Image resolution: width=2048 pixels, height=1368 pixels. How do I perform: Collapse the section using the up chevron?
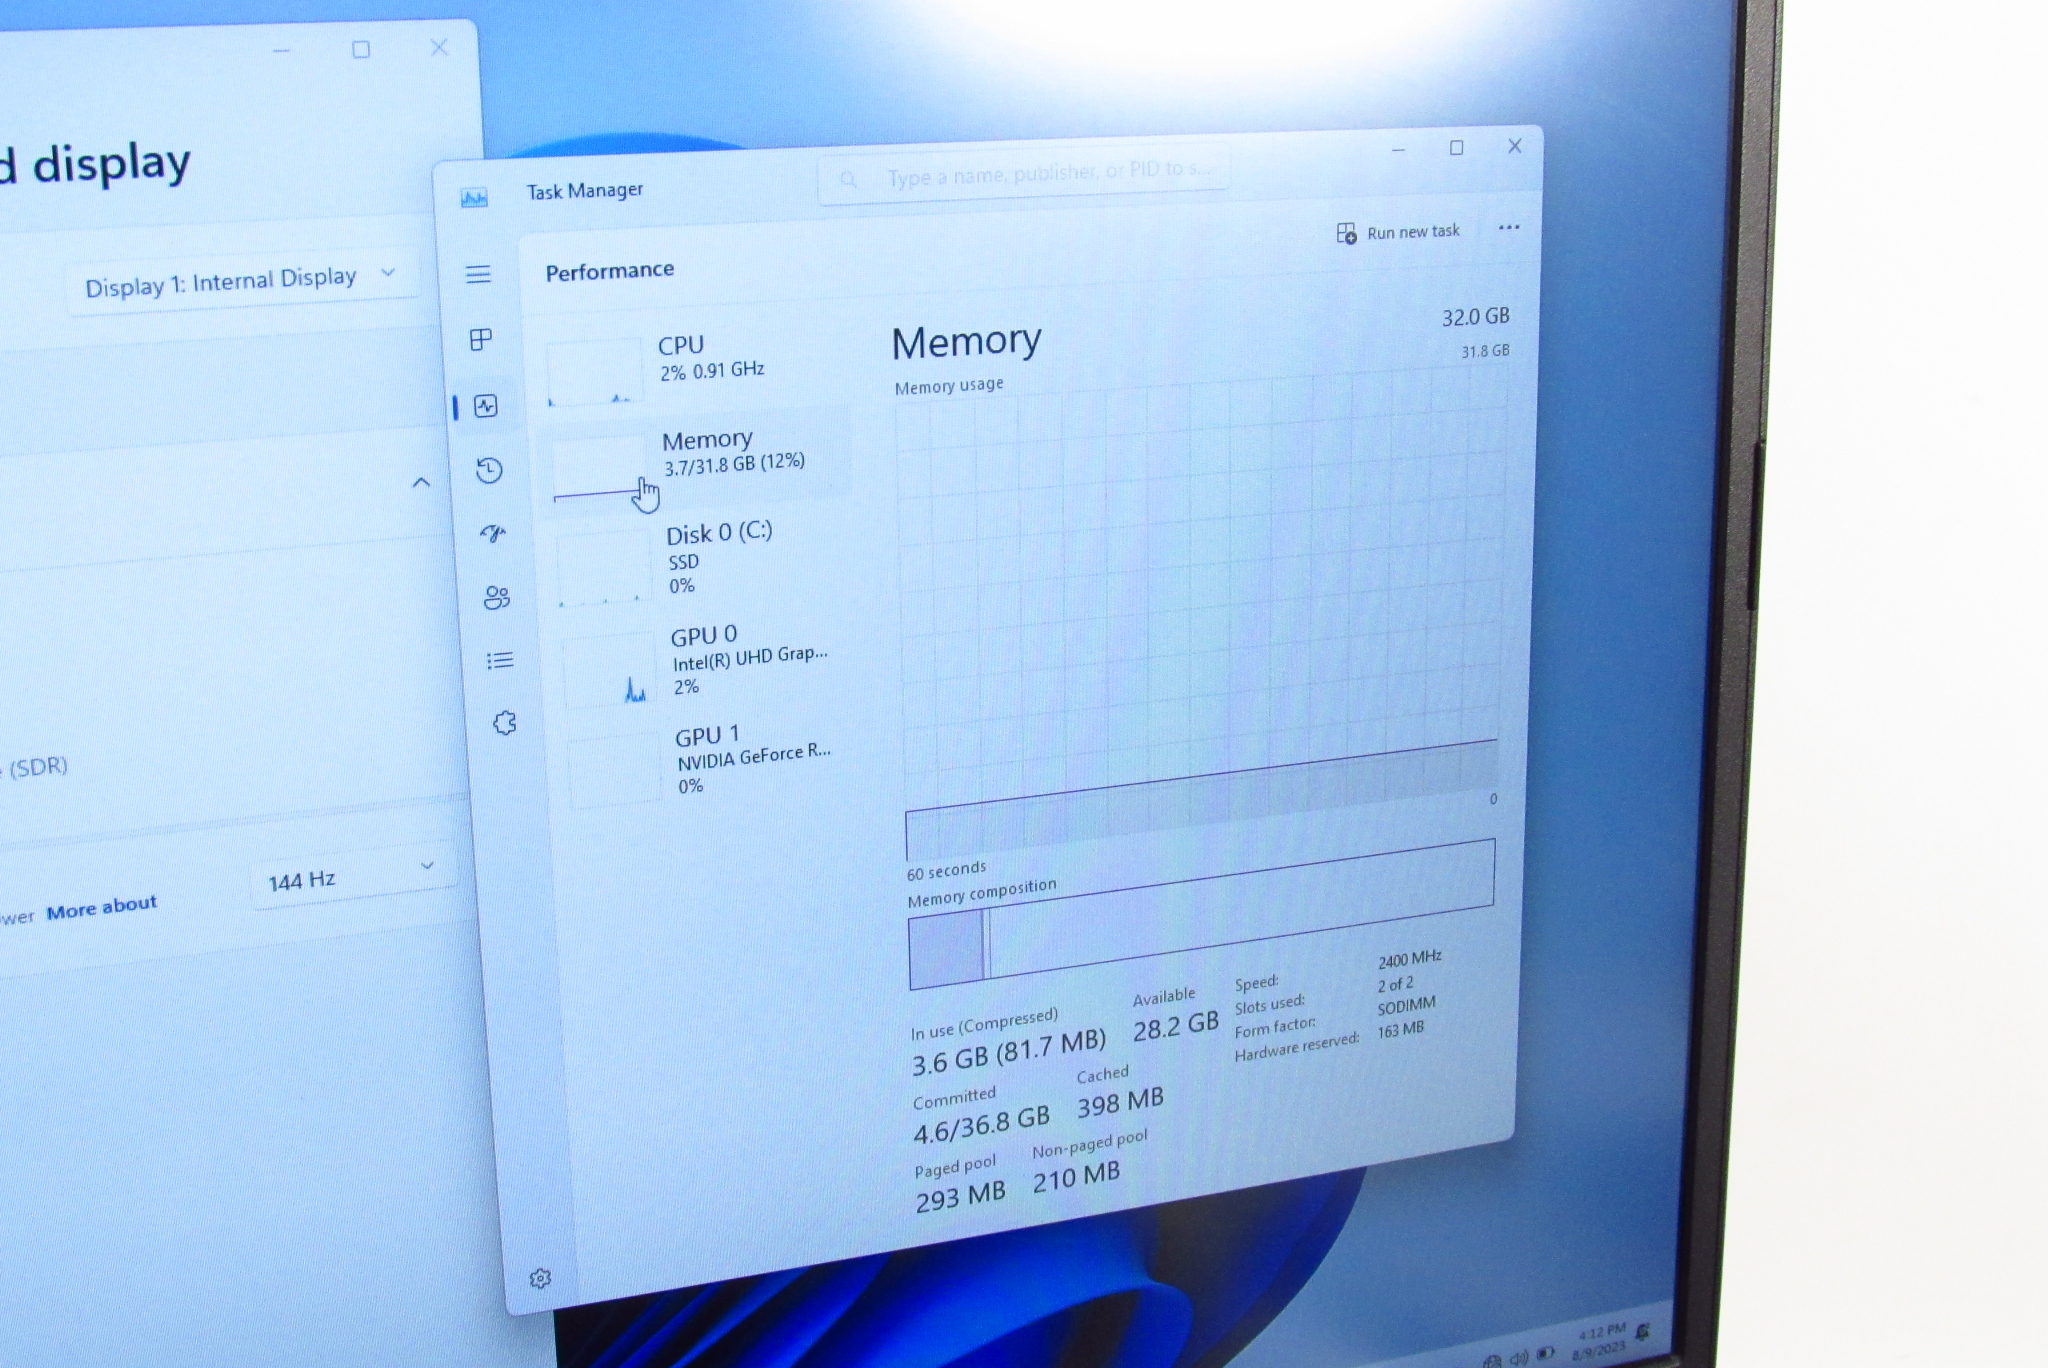click(421, 483)
